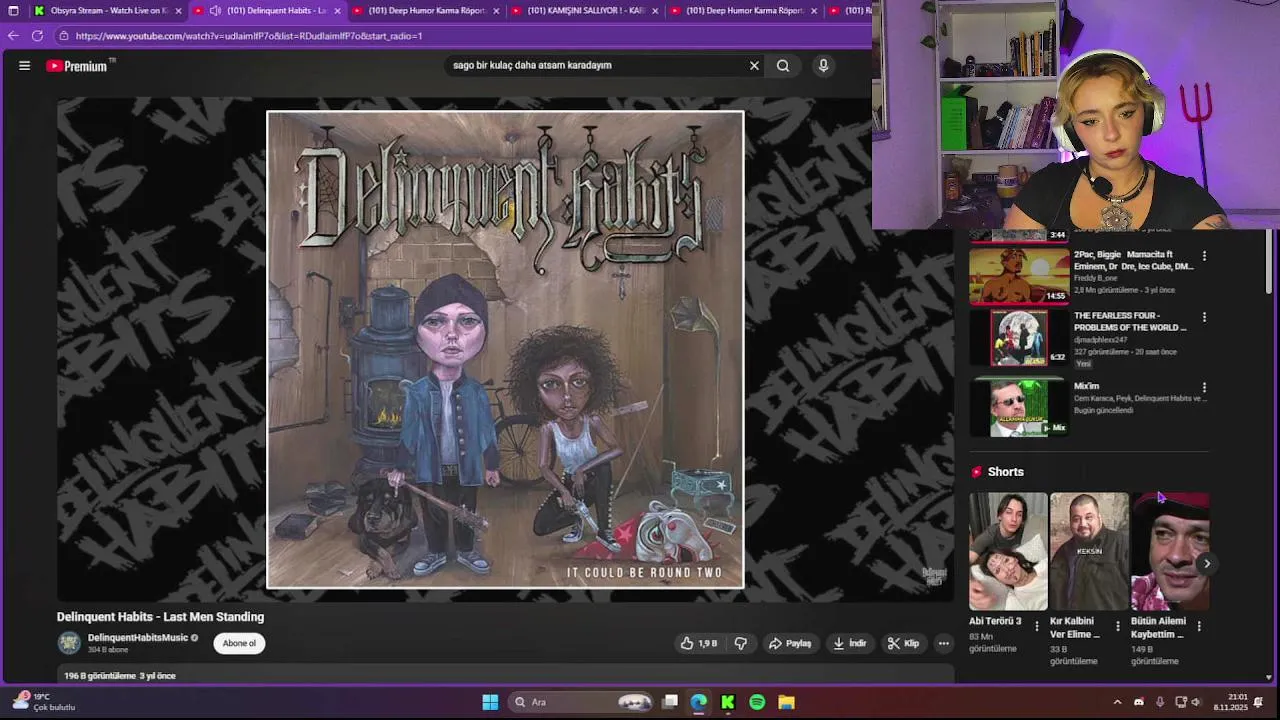Open the 2Pac, Biggie Mamacita title link
This screenshot has height=720, width=1280.
pyautogui.click(x=1134, y=261)
